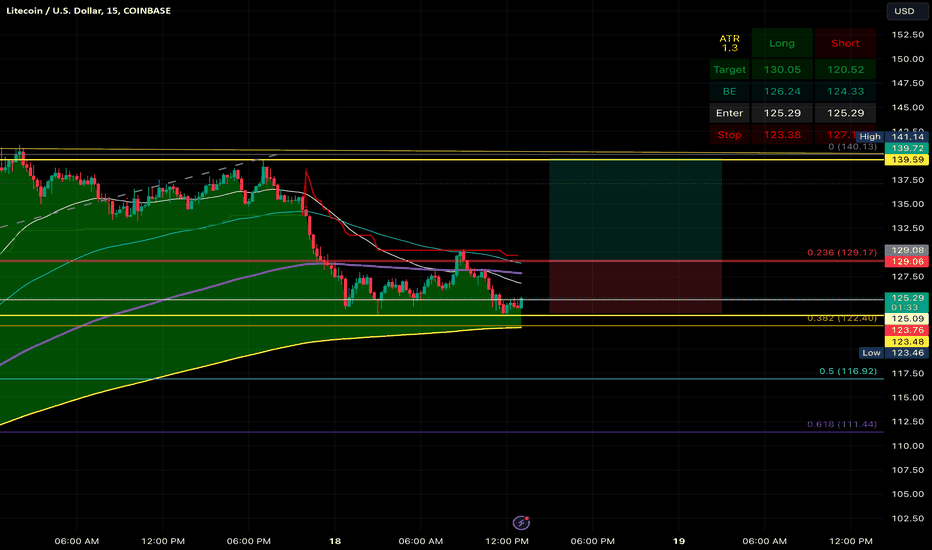Image resolution: width=932 pixels, height=550 pixels.
Task: Click the BE row label
Action: pos(729,92)
